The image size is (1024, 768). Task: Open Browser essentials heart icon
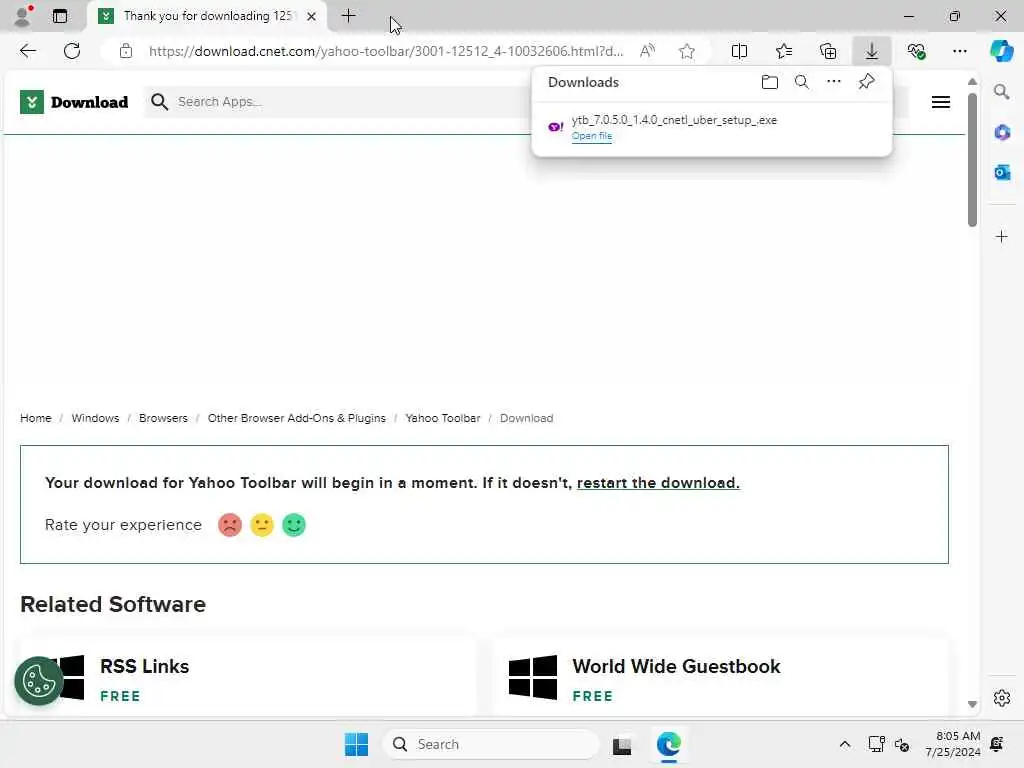tap(916, 51)
